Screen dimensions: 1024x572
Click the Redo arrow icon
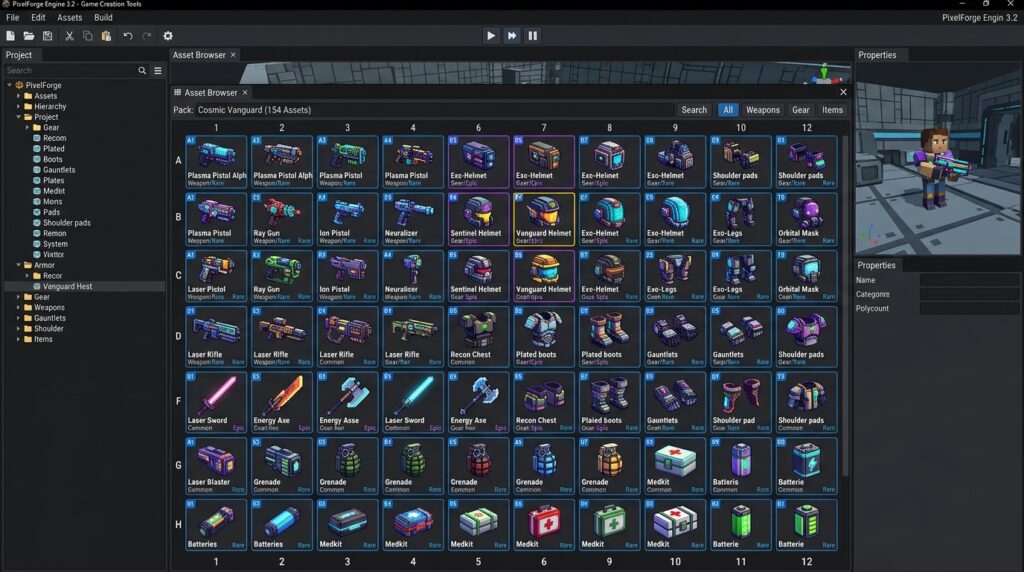146,36
